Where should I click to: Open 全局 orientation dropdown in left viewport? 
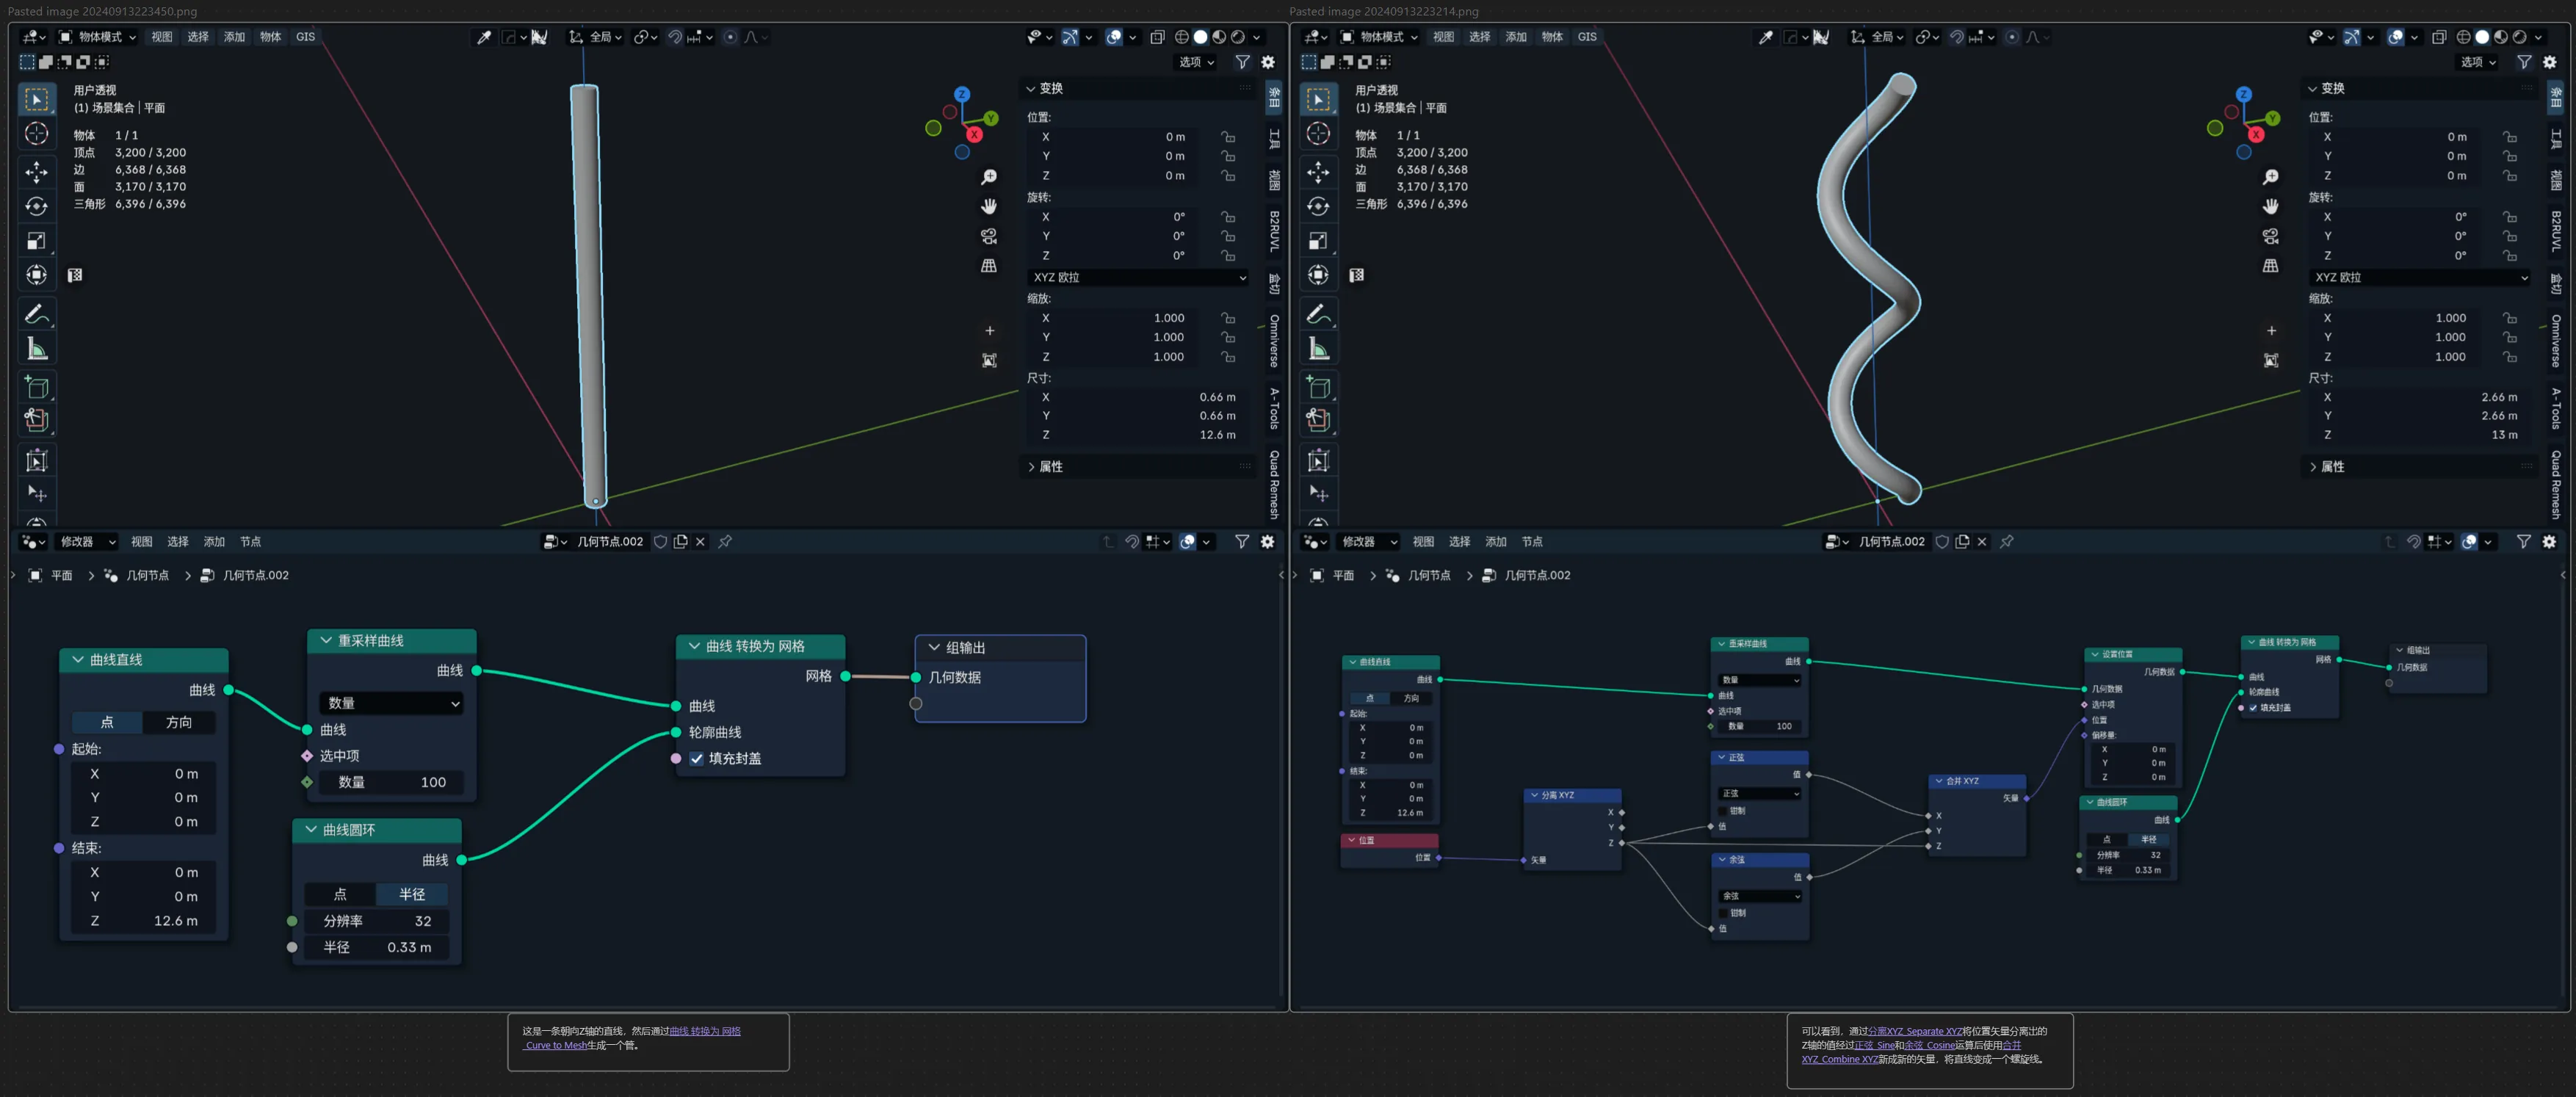pos(596,37)
